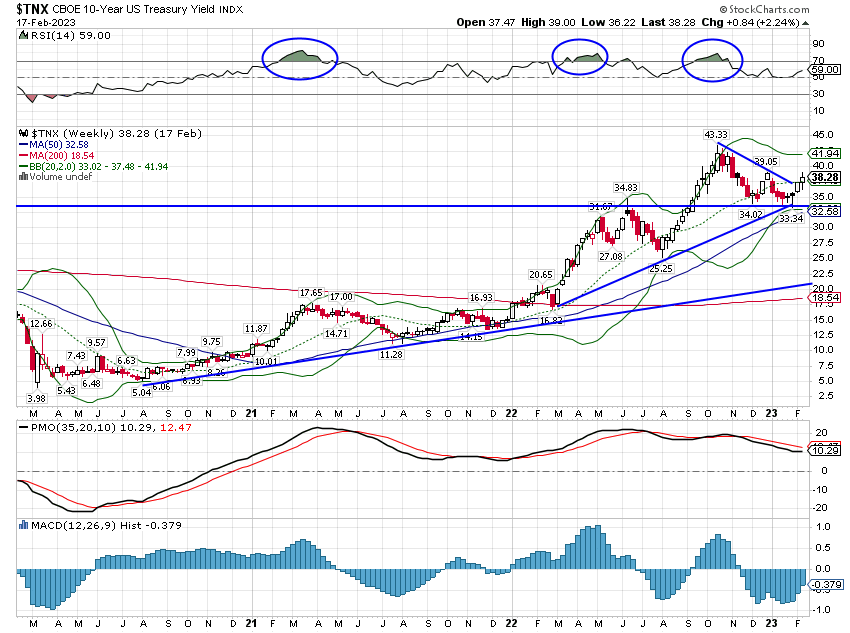Click the RSI indicator legend icon
This screenshot has width=850, height=633.
[x=23, y=36]
